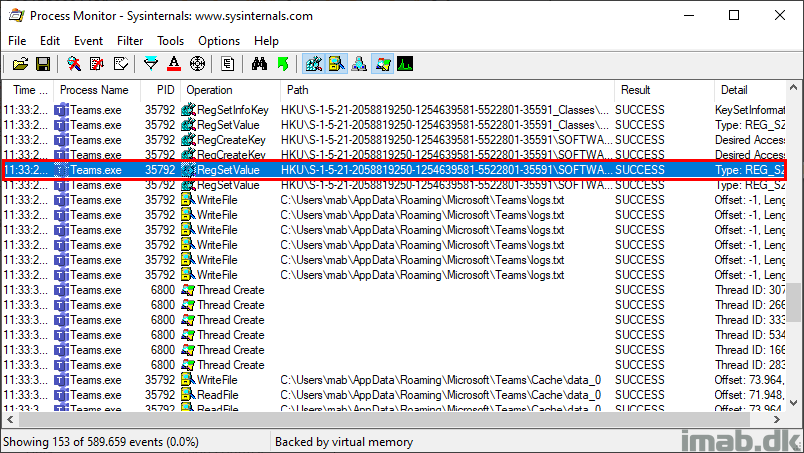Click the Operation column header
This screenshot has height=453, width=804.
pyautogui.click(x=230, y=90)
